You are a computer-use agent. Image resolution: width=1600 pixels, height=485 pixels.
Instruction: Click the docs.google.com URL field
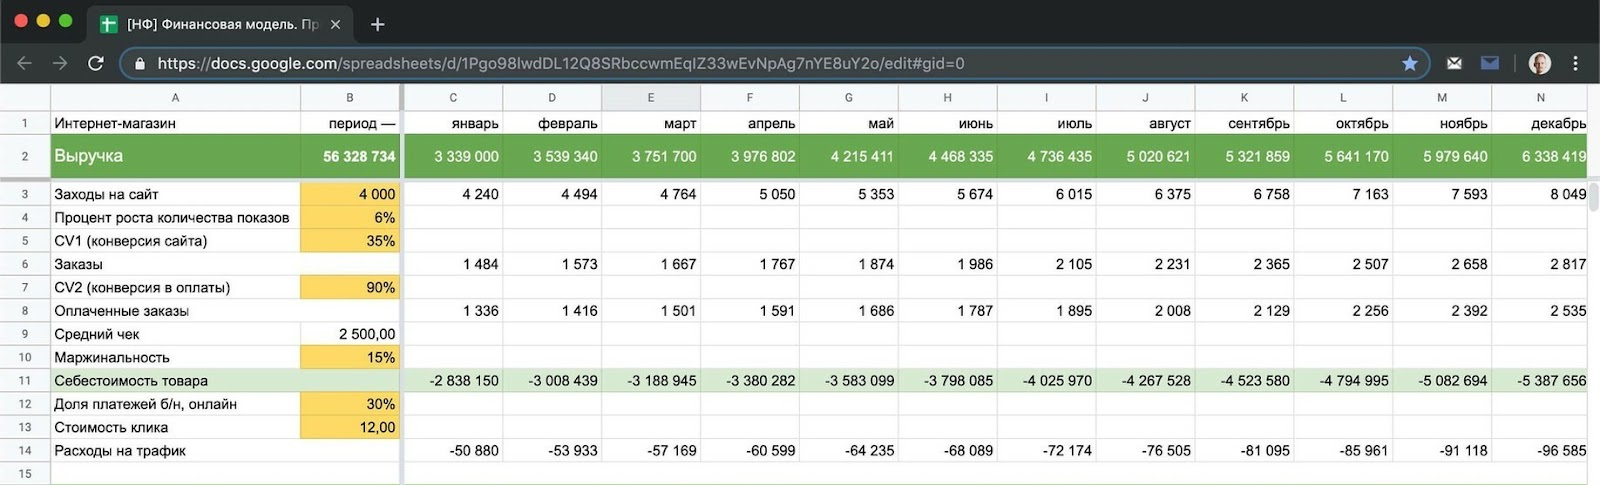(700, 63)
